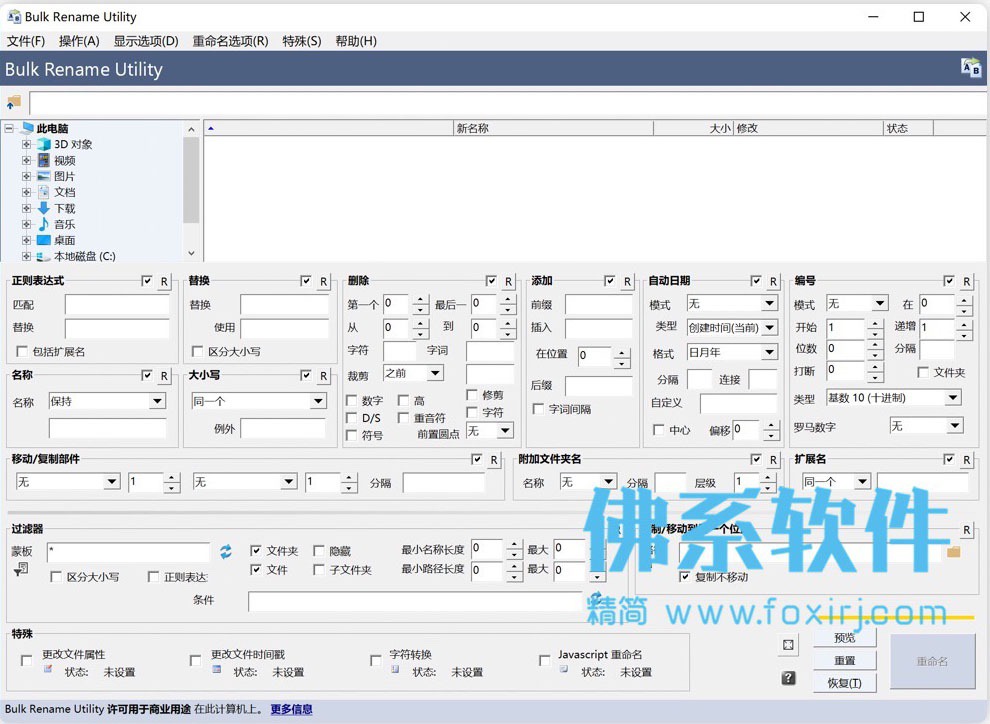
Task: Enable the 子文件夹 checkbox
Action: (319, 569)
